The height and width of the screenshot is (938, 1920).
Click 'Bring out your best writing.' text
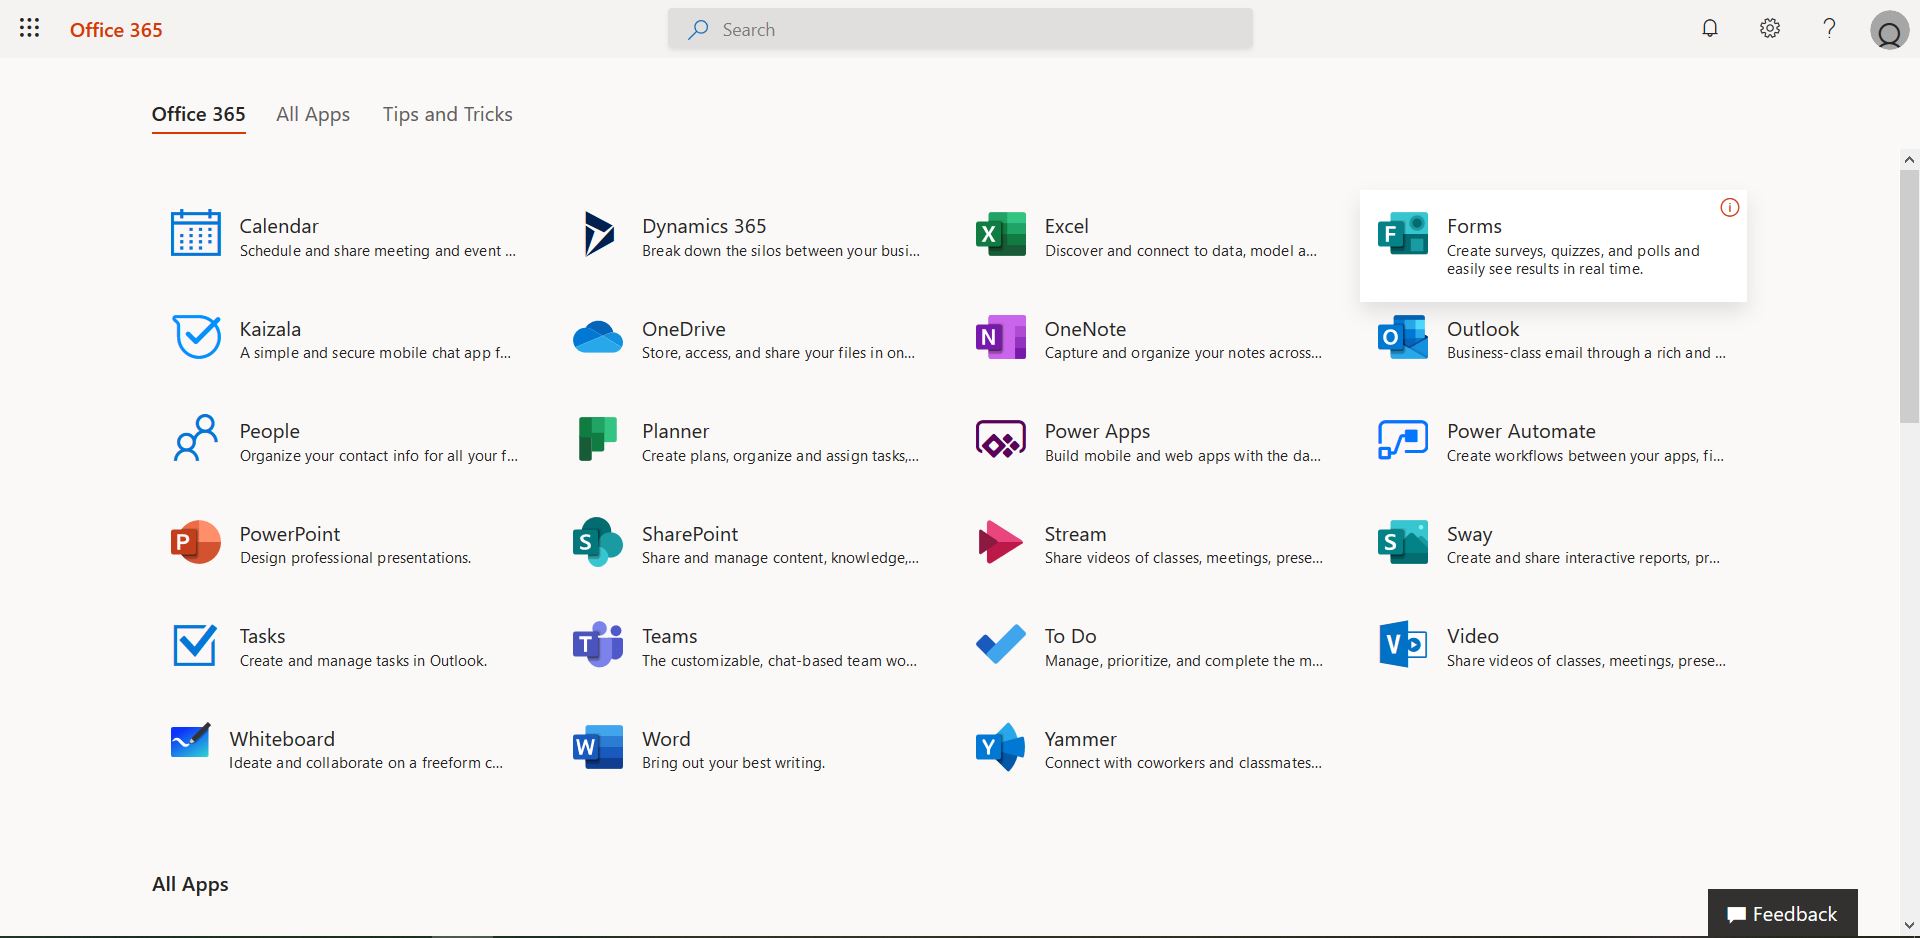click(734, 763)
